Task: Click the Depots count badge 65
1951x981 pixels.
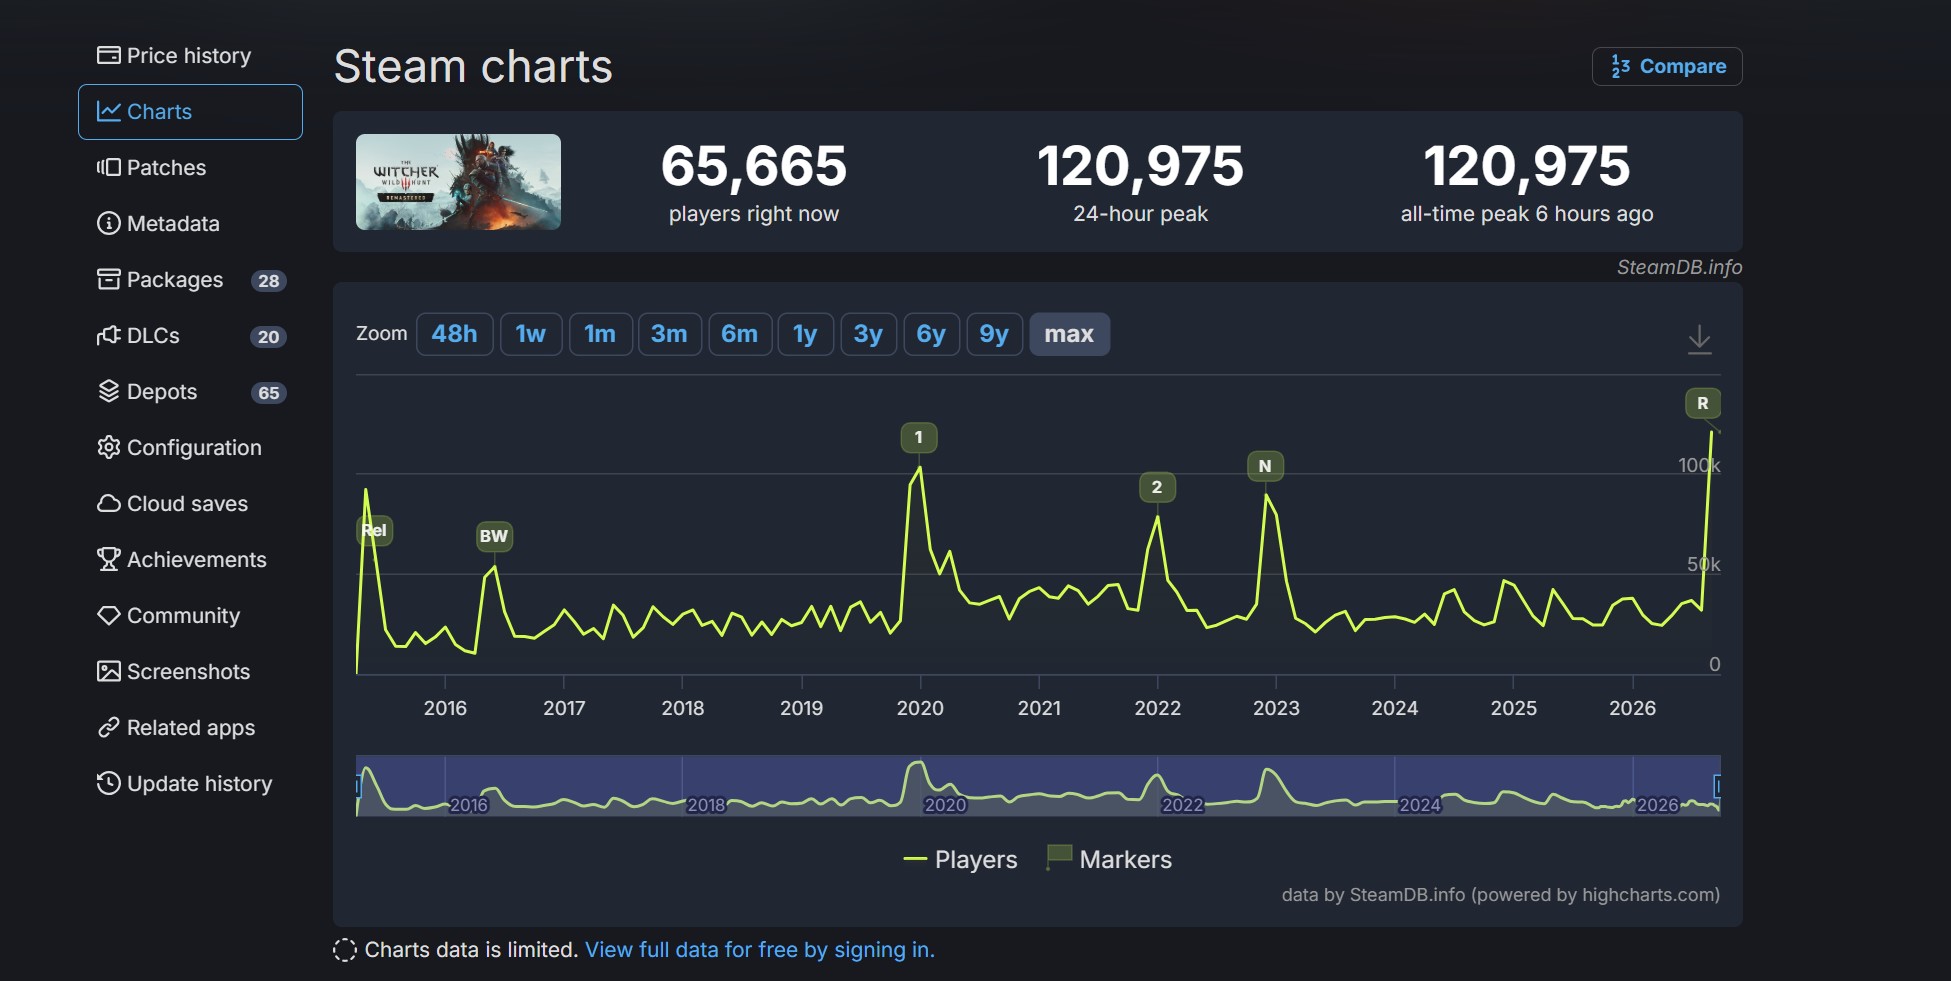Action: click(x=268, y=393)
